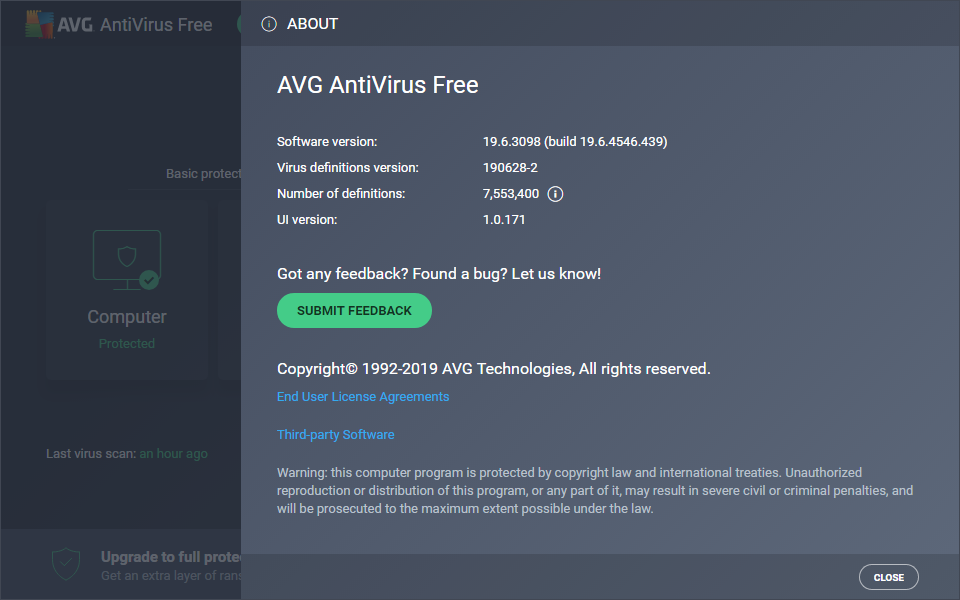This screenshot has height=600, width=960.
Task: Click the Protected status text
Action: coord(127,344)
